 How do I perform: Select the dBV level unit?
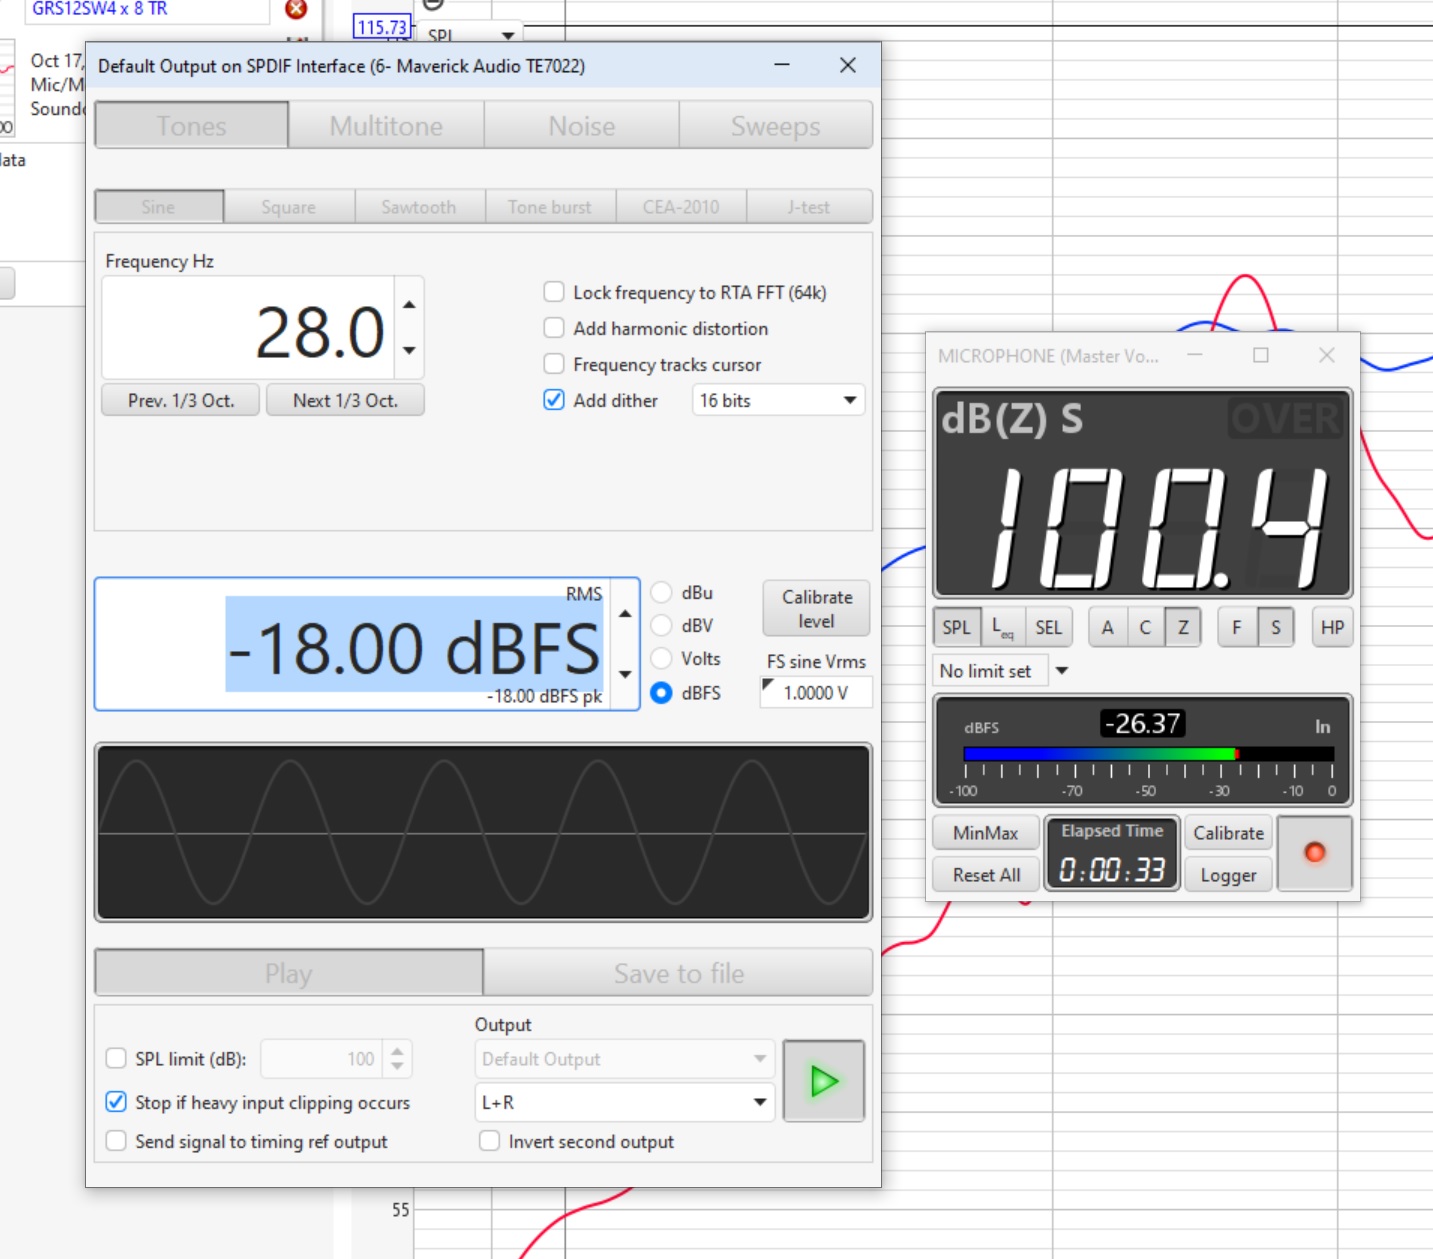[x=661, y=625]
